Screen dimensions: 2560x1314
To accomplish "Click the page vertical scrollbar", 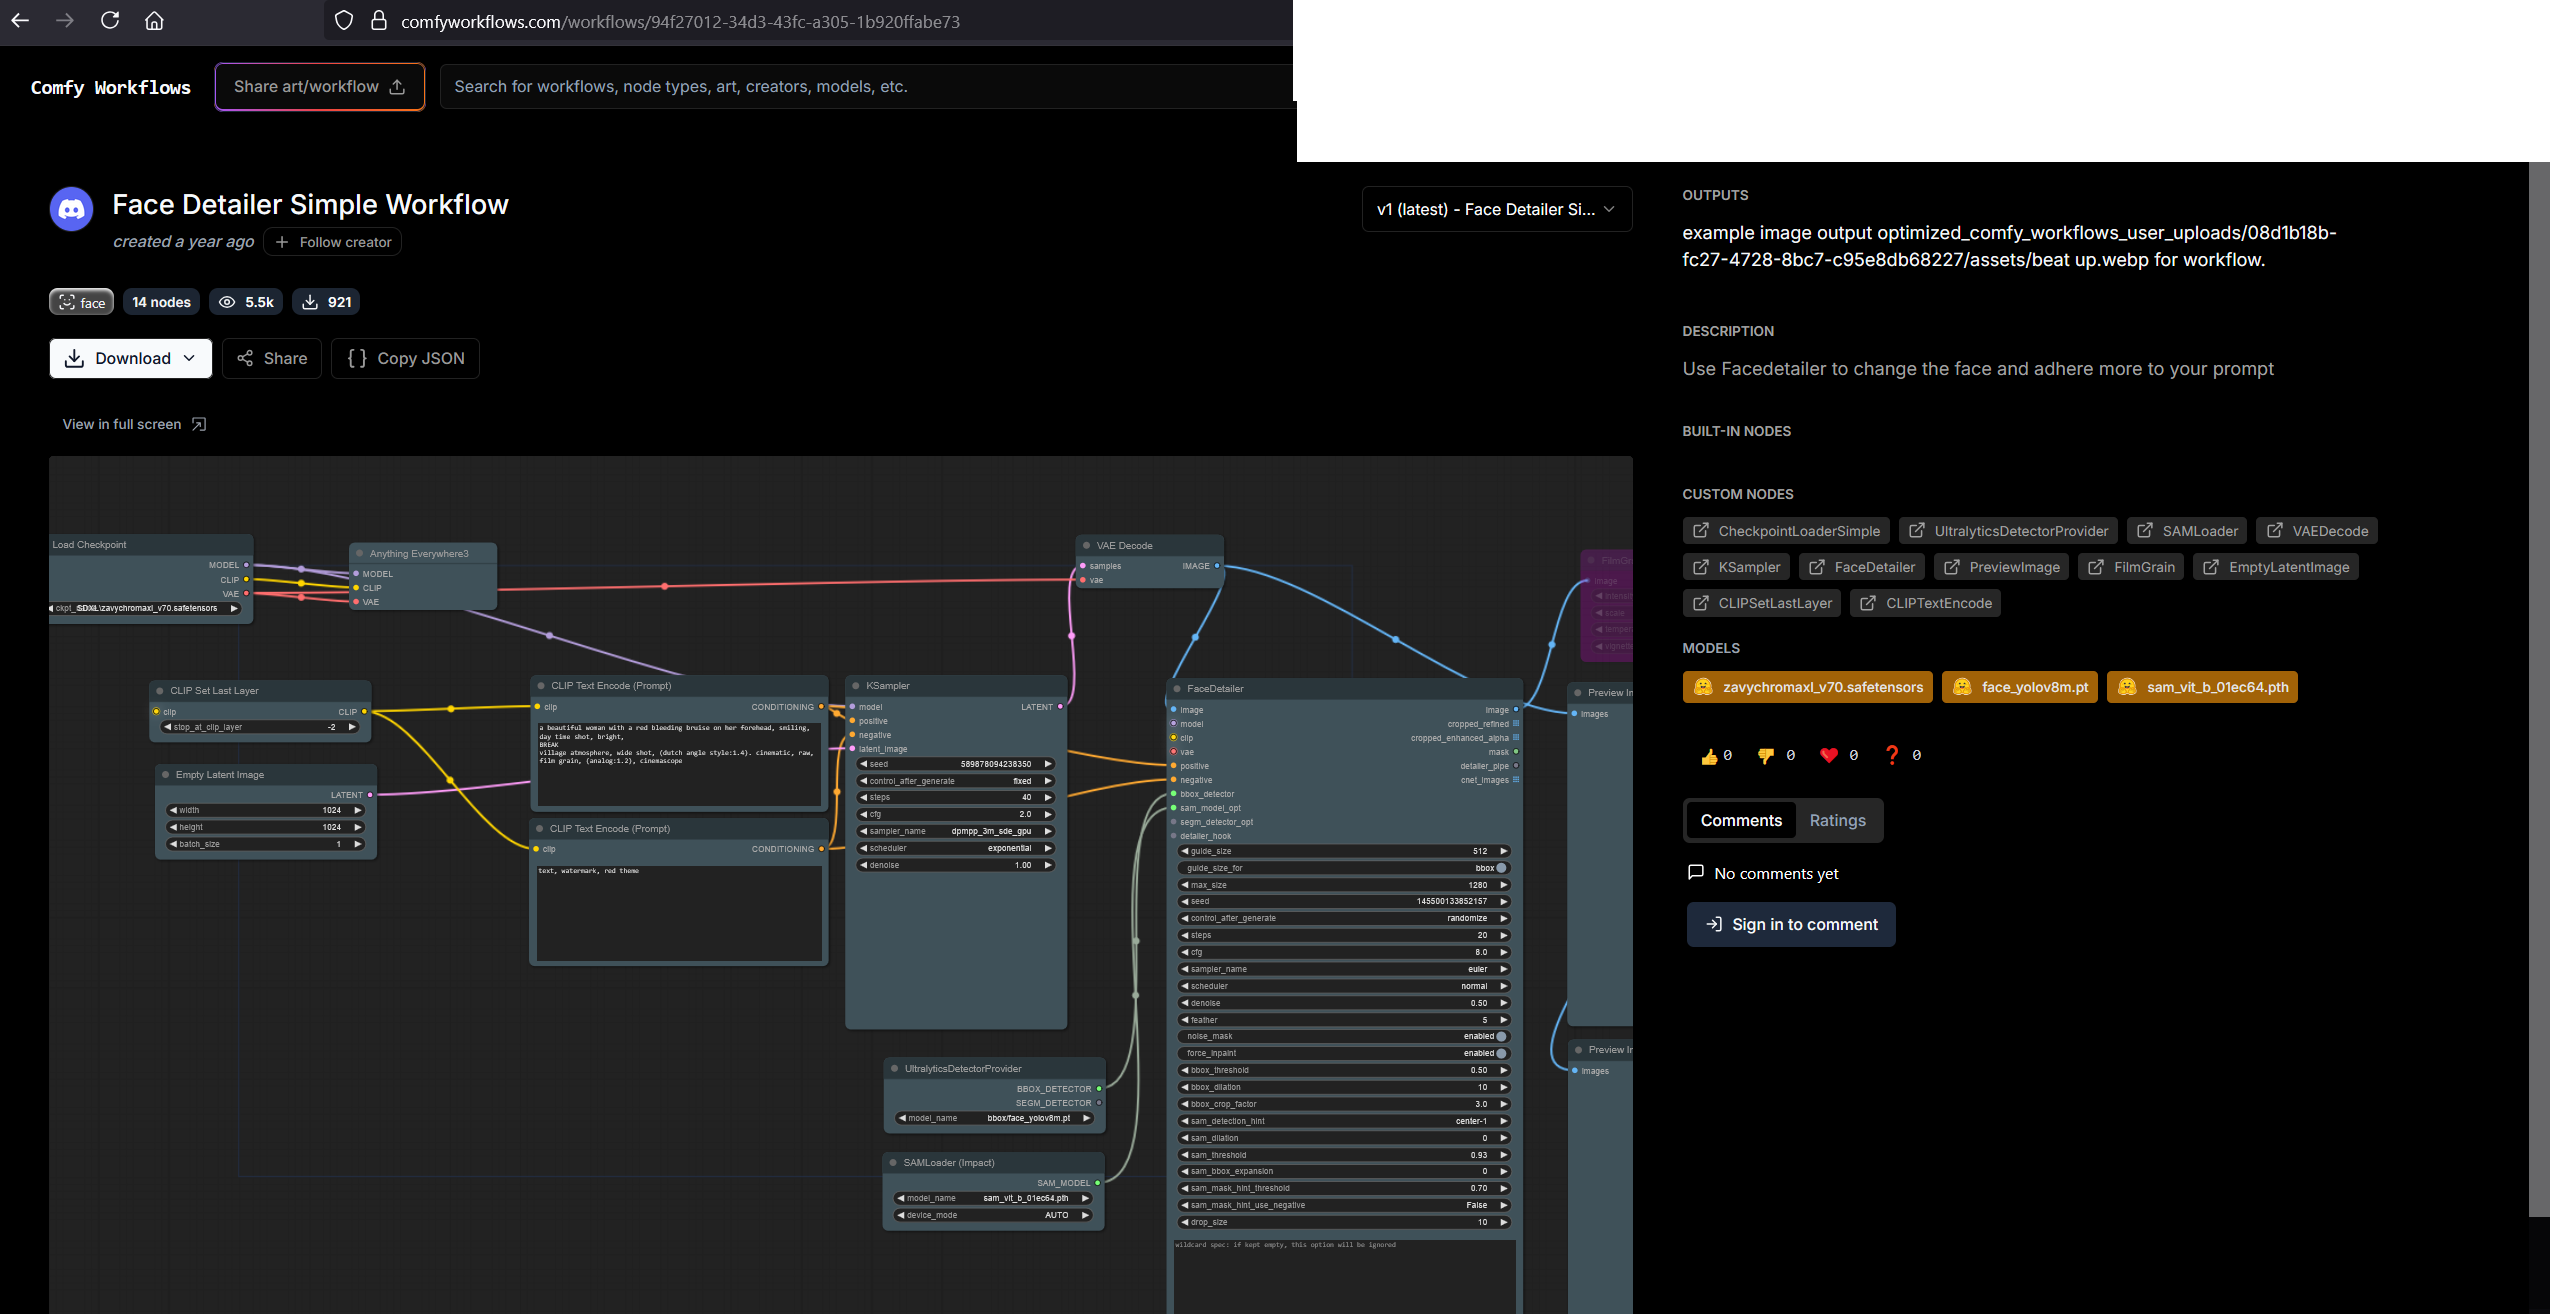I will click(2539, 690).
